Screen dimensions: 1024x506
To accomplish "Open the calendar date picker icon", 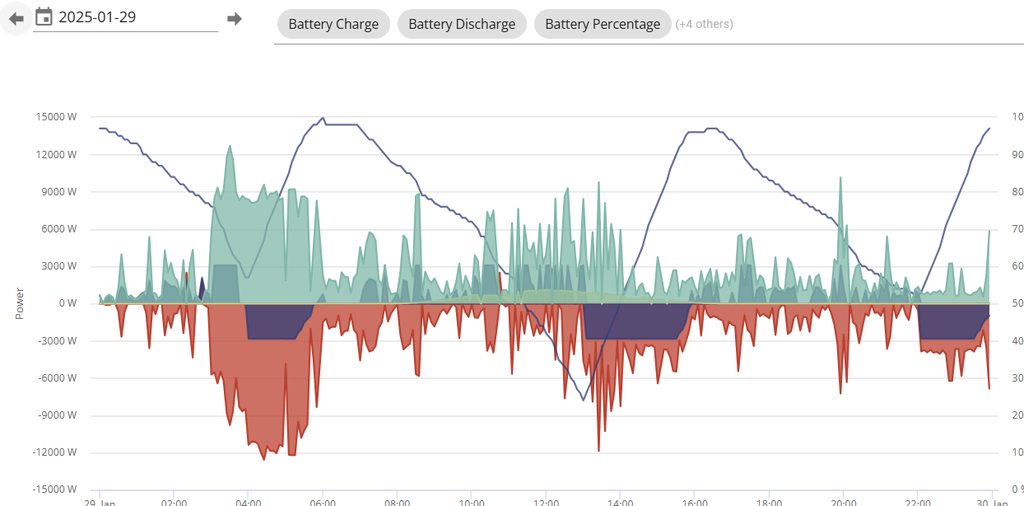I will (x=44, y=17).
